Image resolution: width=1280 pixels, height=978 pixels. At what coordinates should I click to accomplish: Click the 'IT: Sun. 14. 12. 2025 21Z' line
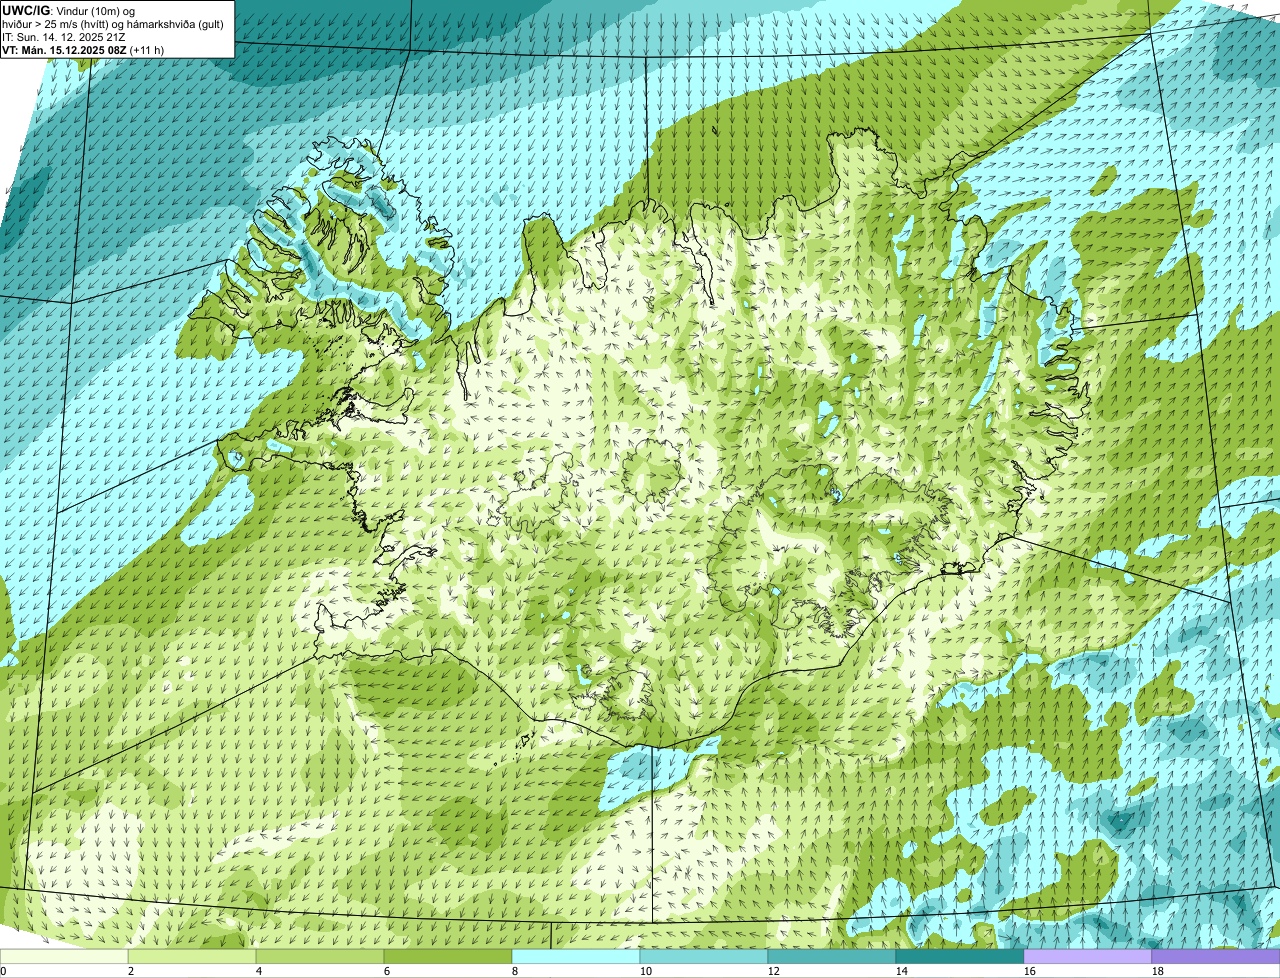point(64,36)
